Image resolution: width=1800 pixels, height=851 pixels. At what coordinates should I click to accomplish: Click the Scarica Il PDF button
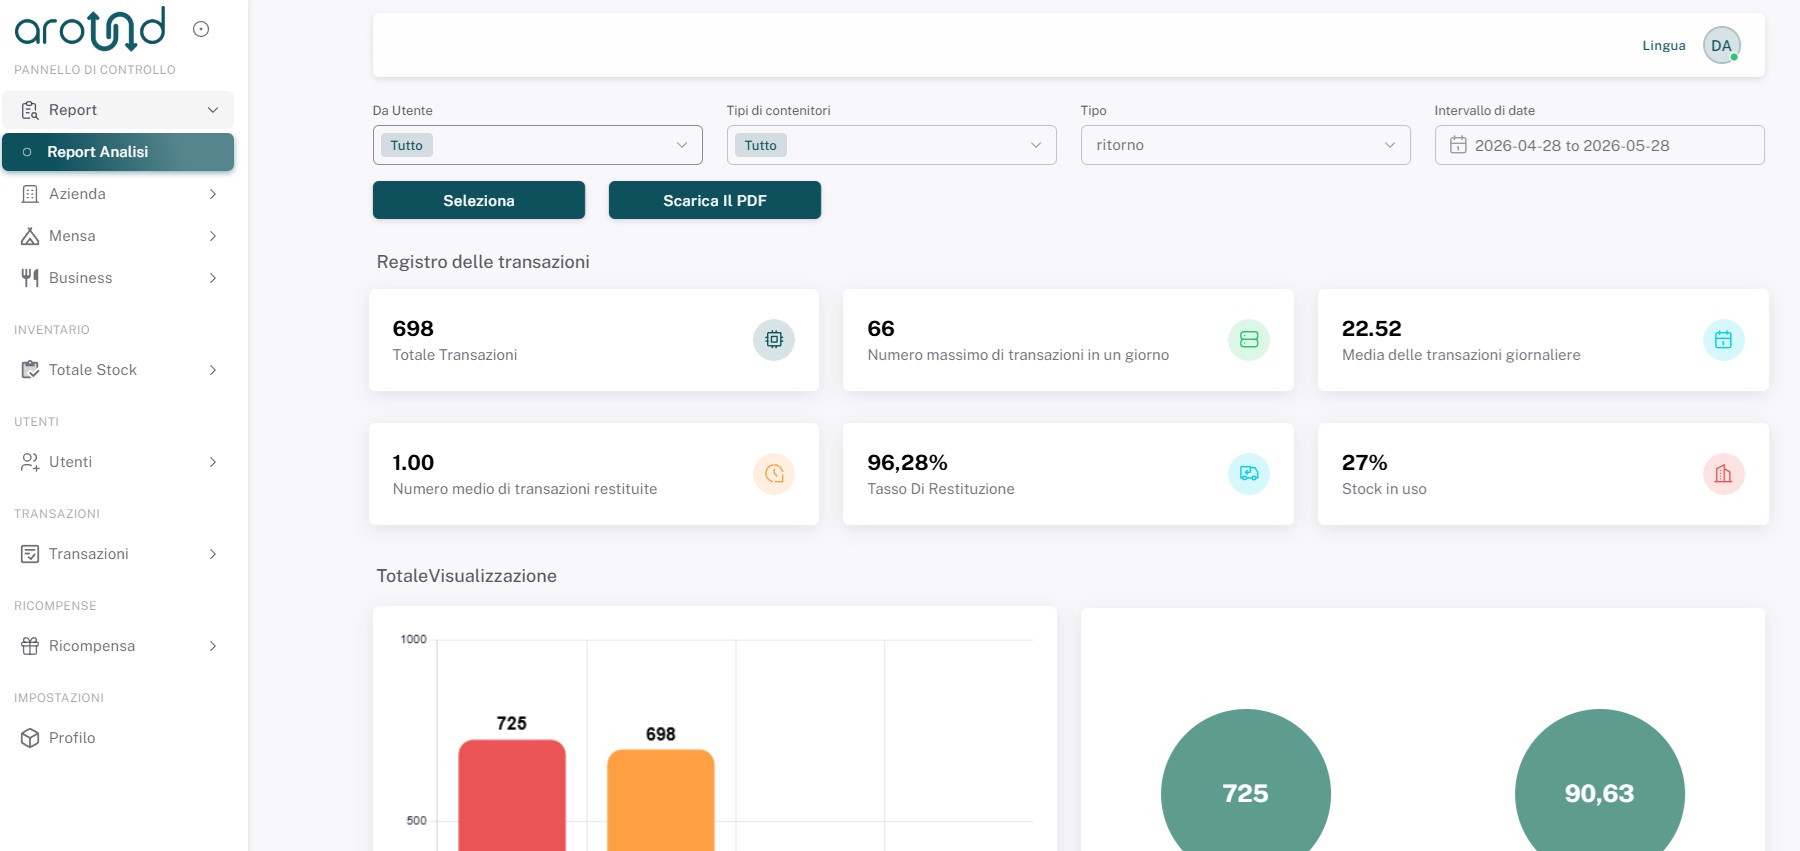tap(715, 200)
